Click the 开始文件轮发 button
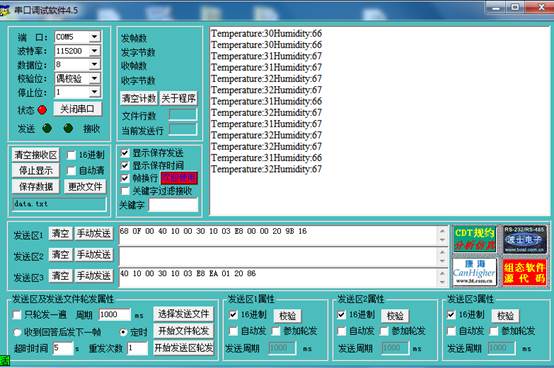The width and height of the screenshot is (554, 368). [x=184, y=331]
